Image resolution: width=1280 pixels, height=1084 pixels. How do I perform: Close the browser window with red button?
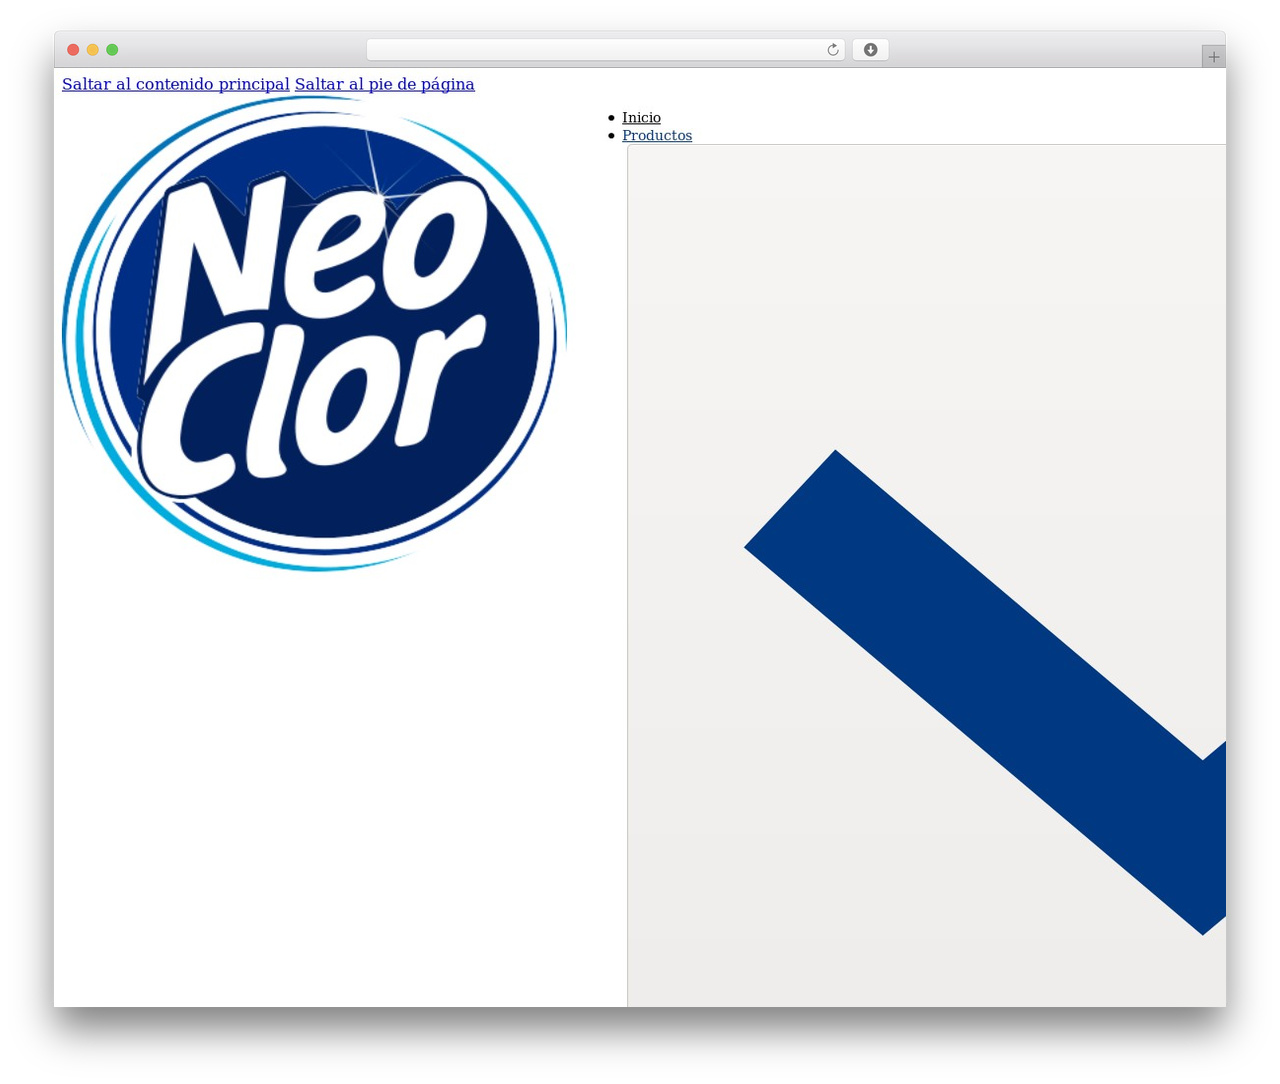pyautogui.click(x=73, y=50)
